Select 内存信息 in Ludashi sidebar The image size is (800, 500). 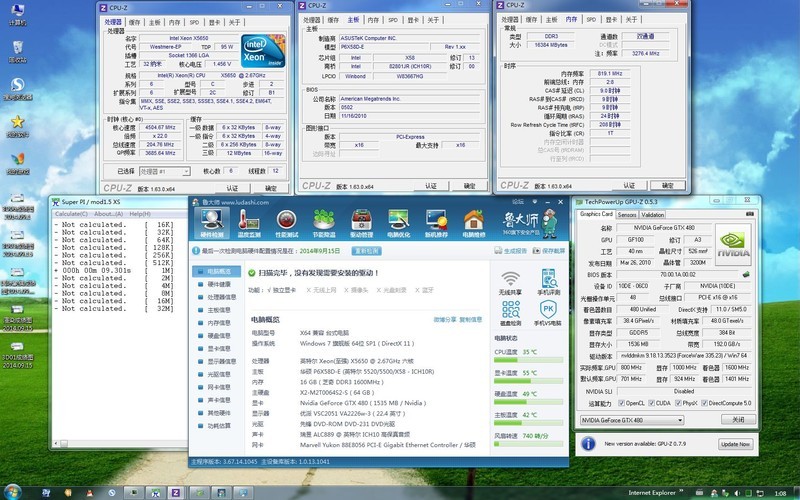217,323
